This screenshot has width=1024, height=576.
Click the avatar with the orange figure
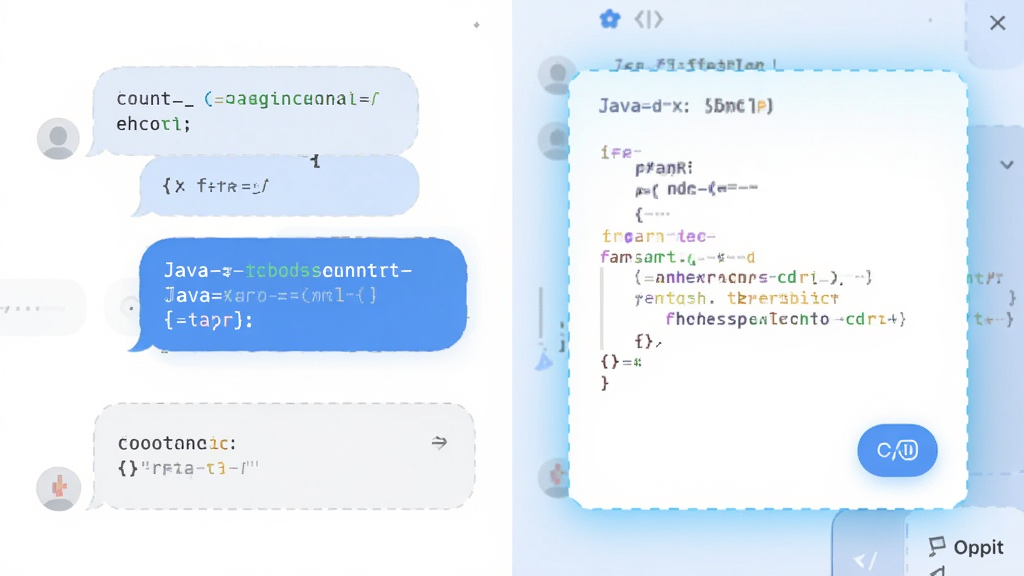[59, 488]
